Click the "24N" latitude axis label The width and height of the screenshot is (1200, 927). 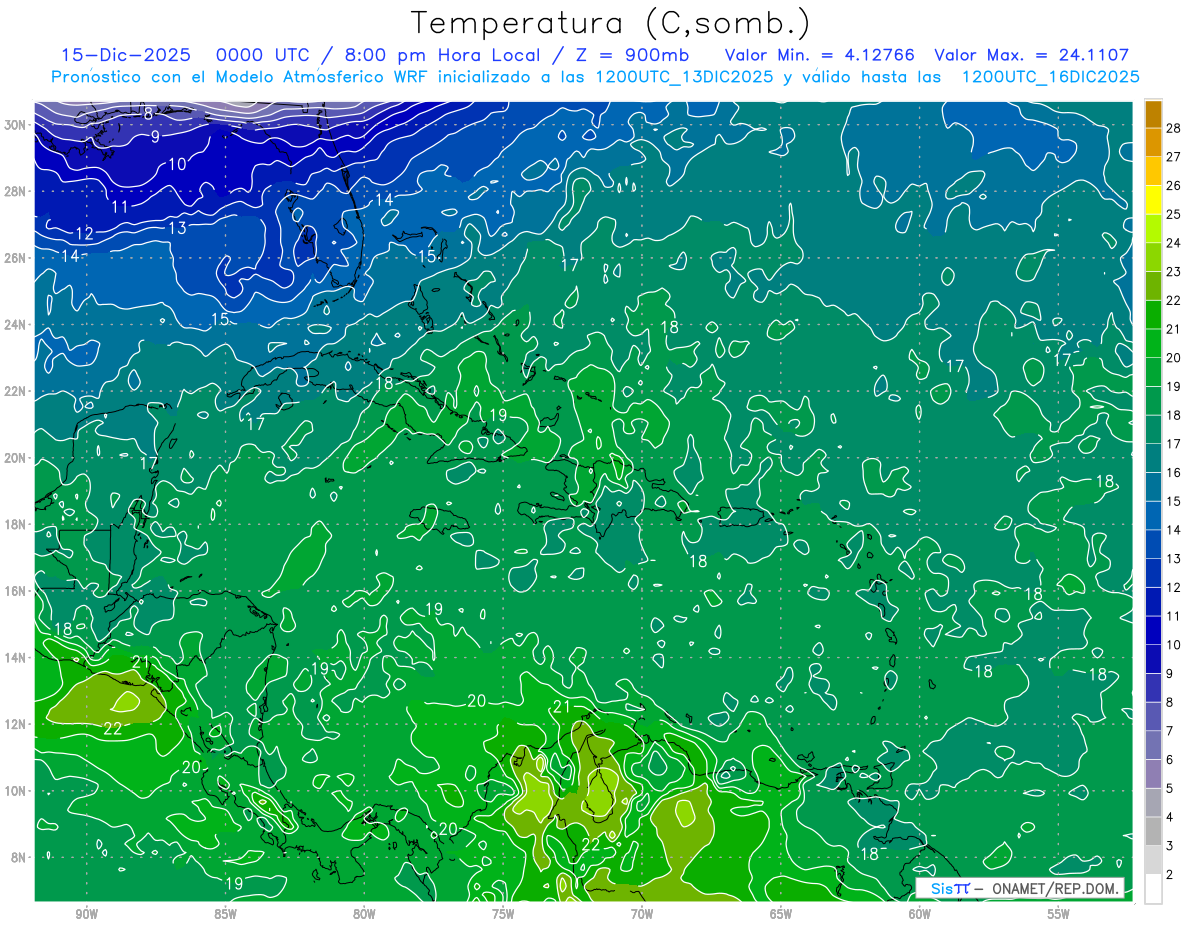(x=17, y=324)
